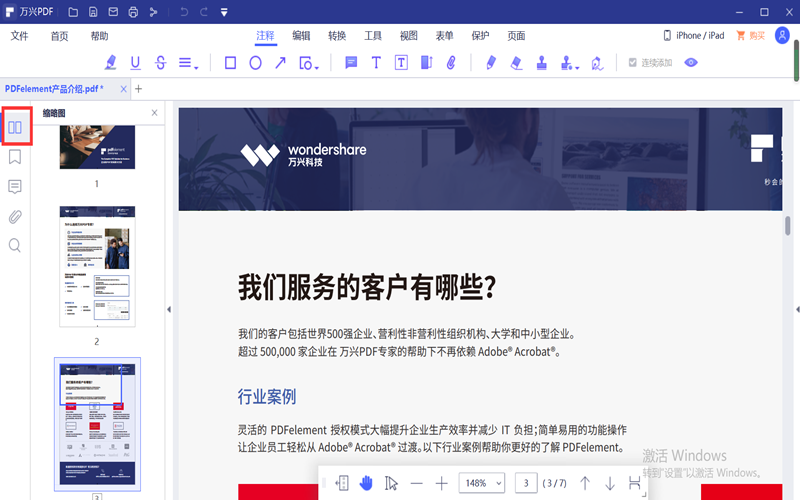
Task: Click the 购买 purchase link
Action: click(750, 36)
